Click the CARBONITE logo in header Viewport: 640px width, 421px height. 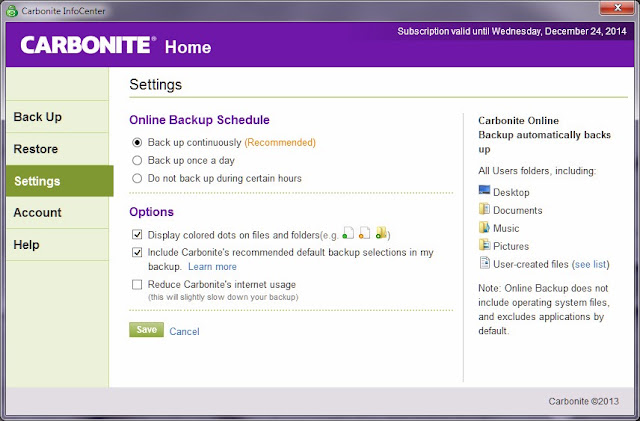click(88, 45)
